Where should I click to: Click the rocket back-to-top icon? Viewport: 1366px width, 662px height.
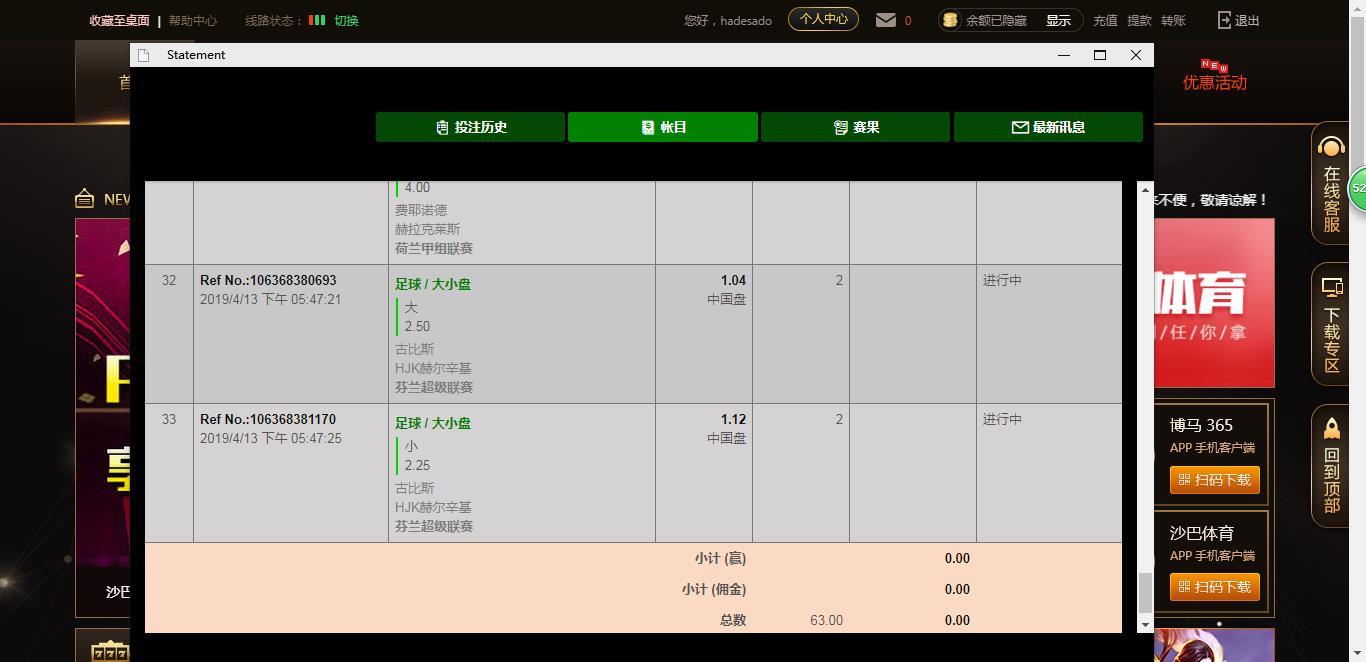[x=1331, y=429]
